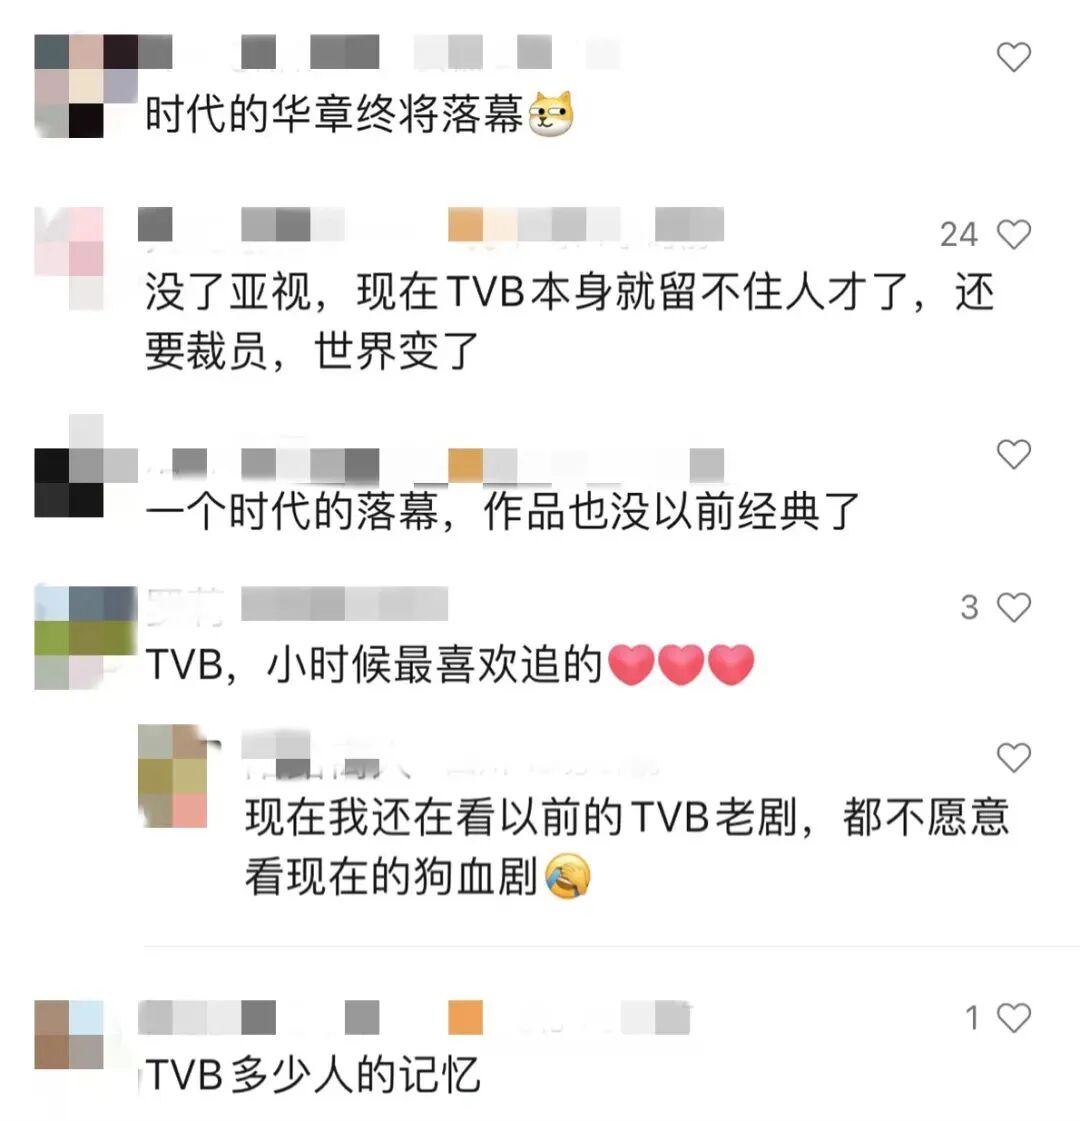This screenshot has width=1080, height=1121.
Task: Tap the three red hearts emoji
Action: (681, 664)
